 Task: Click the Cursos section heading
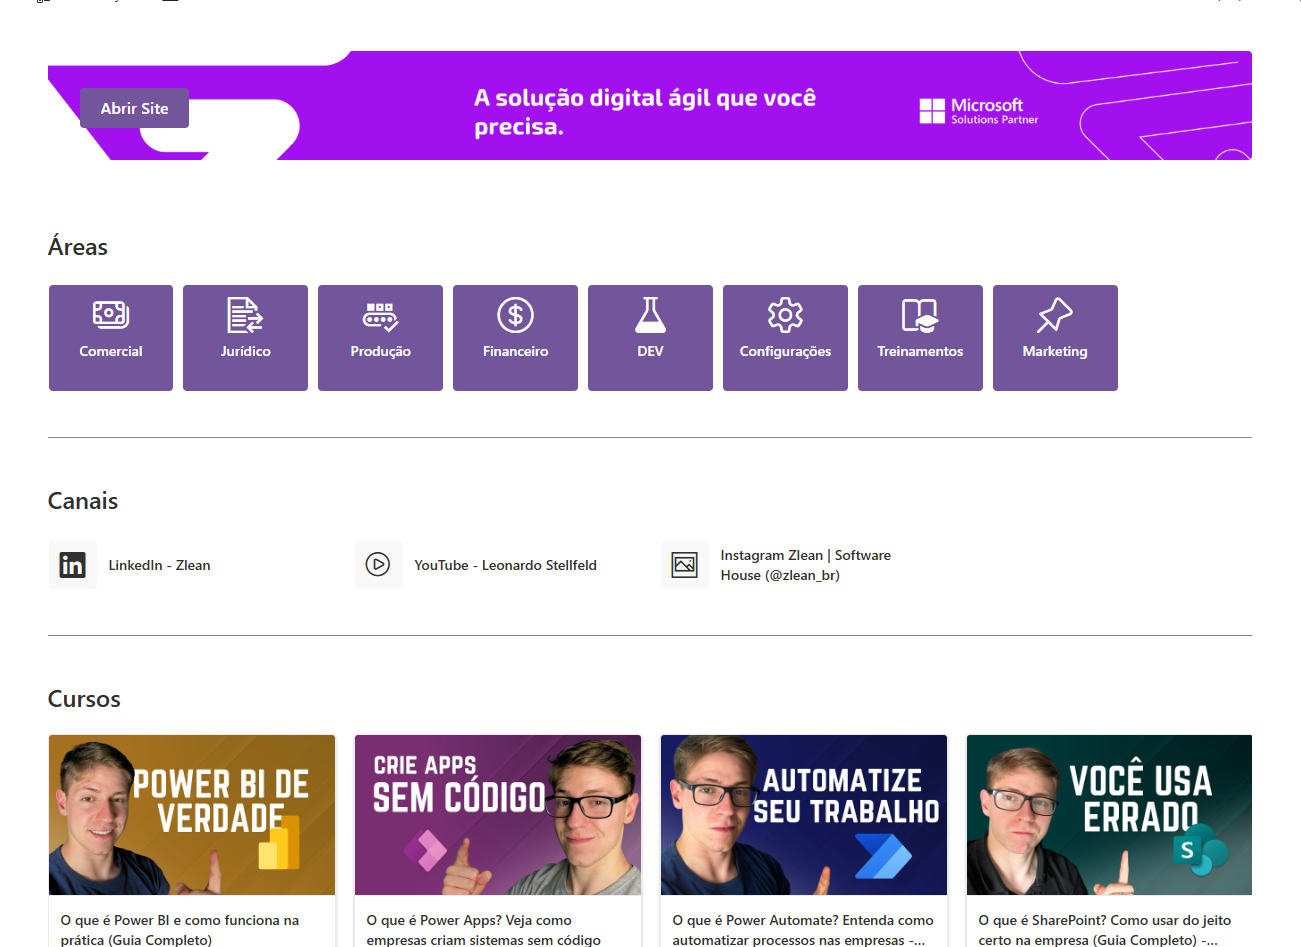tap(84, 699)
